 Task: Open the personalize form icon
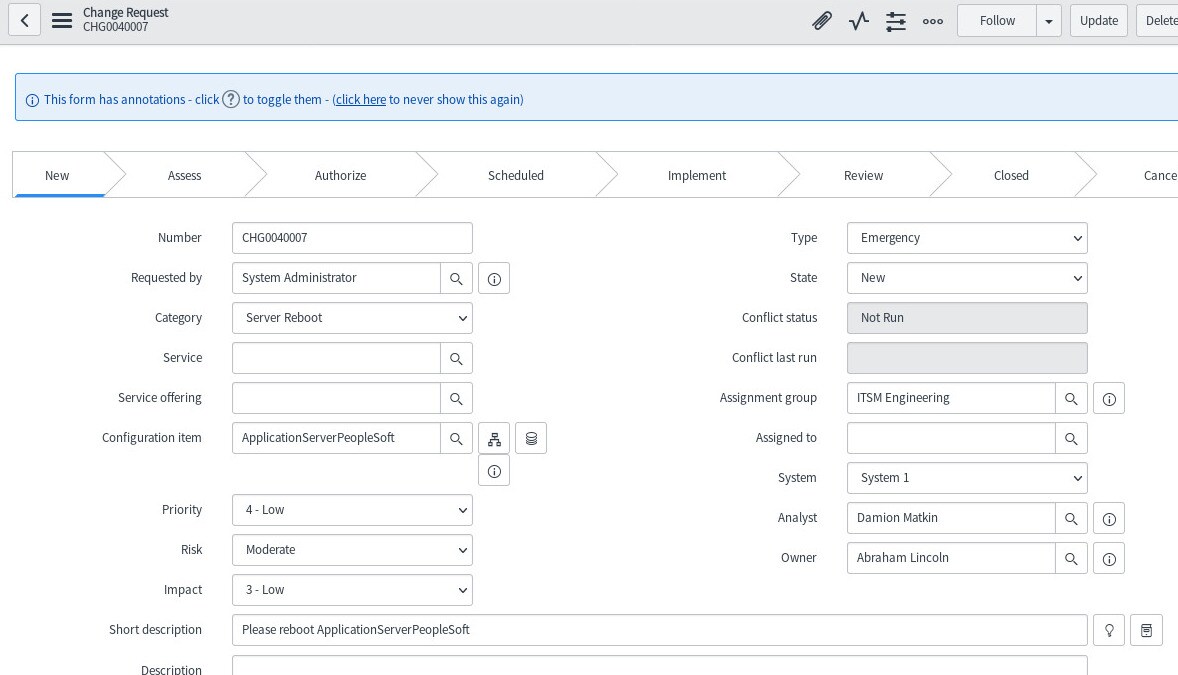[x=895, y=20]
